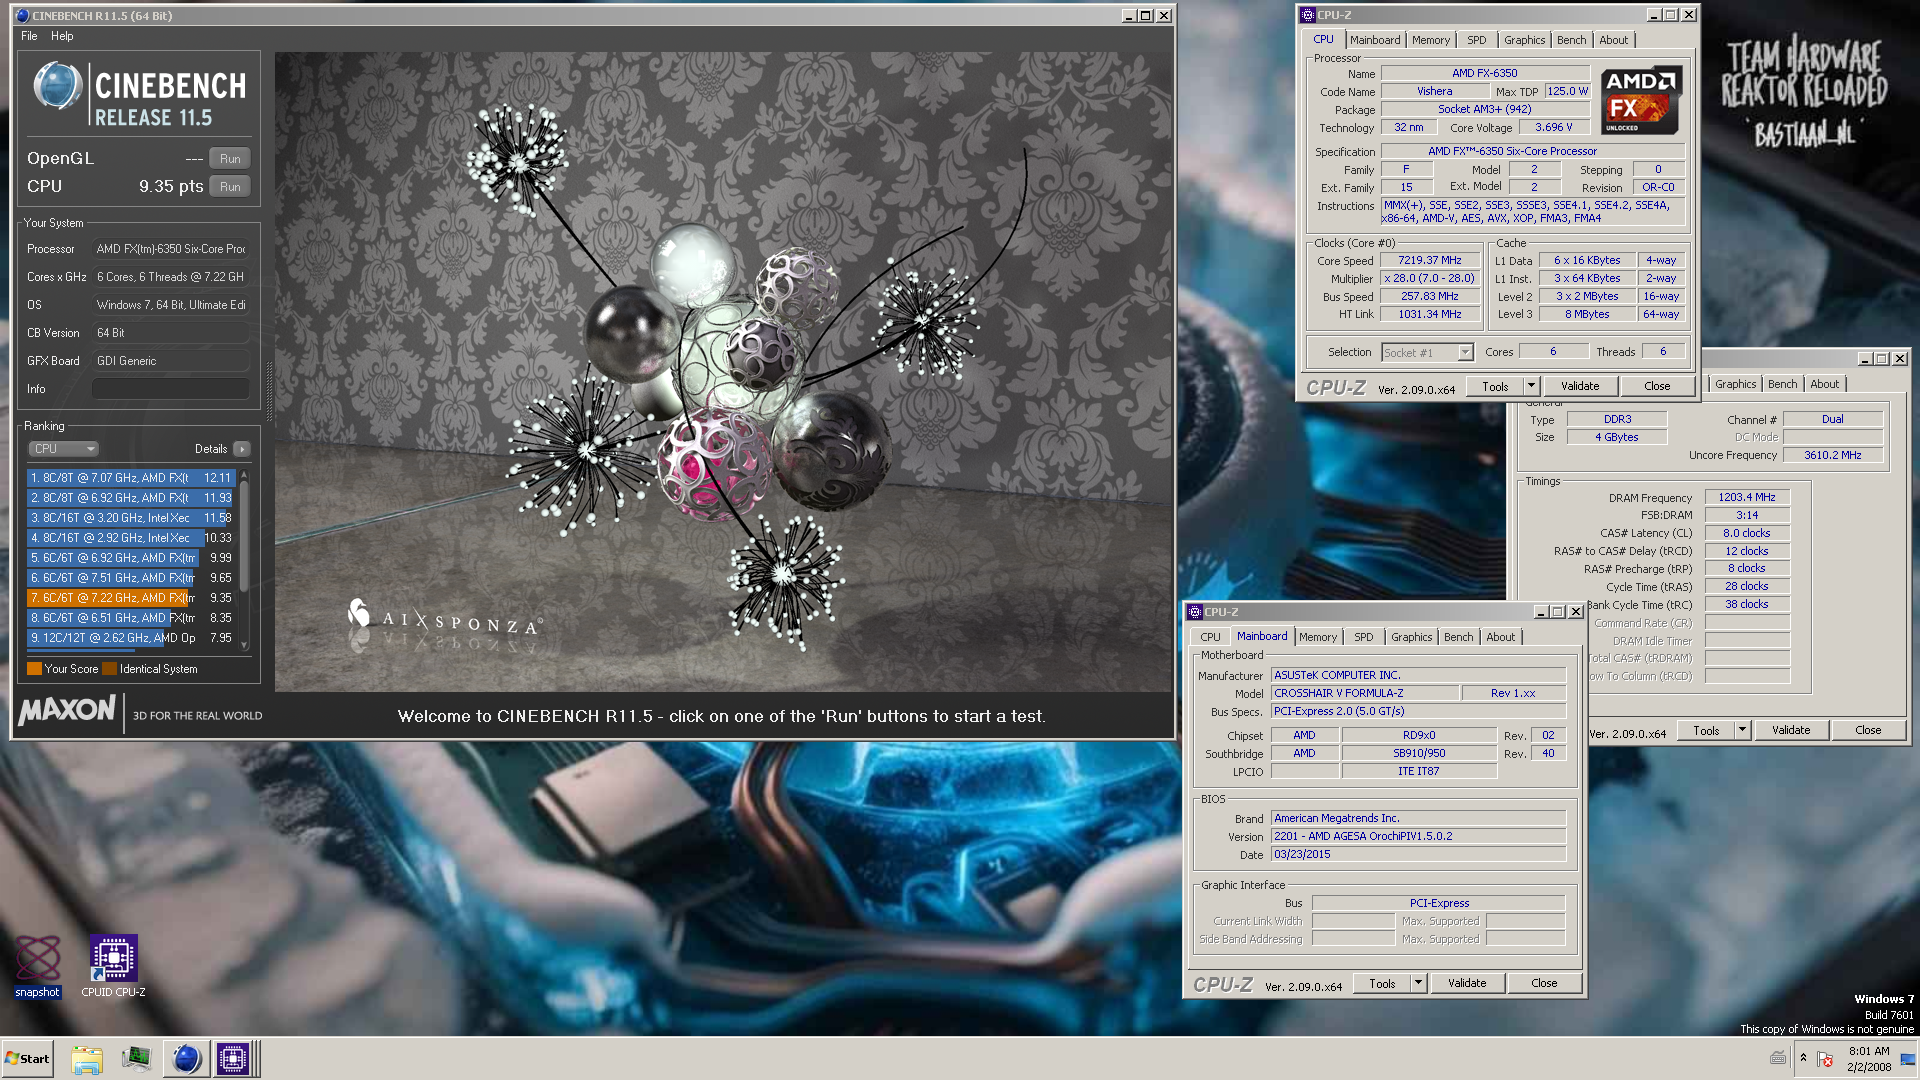1920x1080 pixels.
Task: Click the Info input field
Action: [171, 389]
